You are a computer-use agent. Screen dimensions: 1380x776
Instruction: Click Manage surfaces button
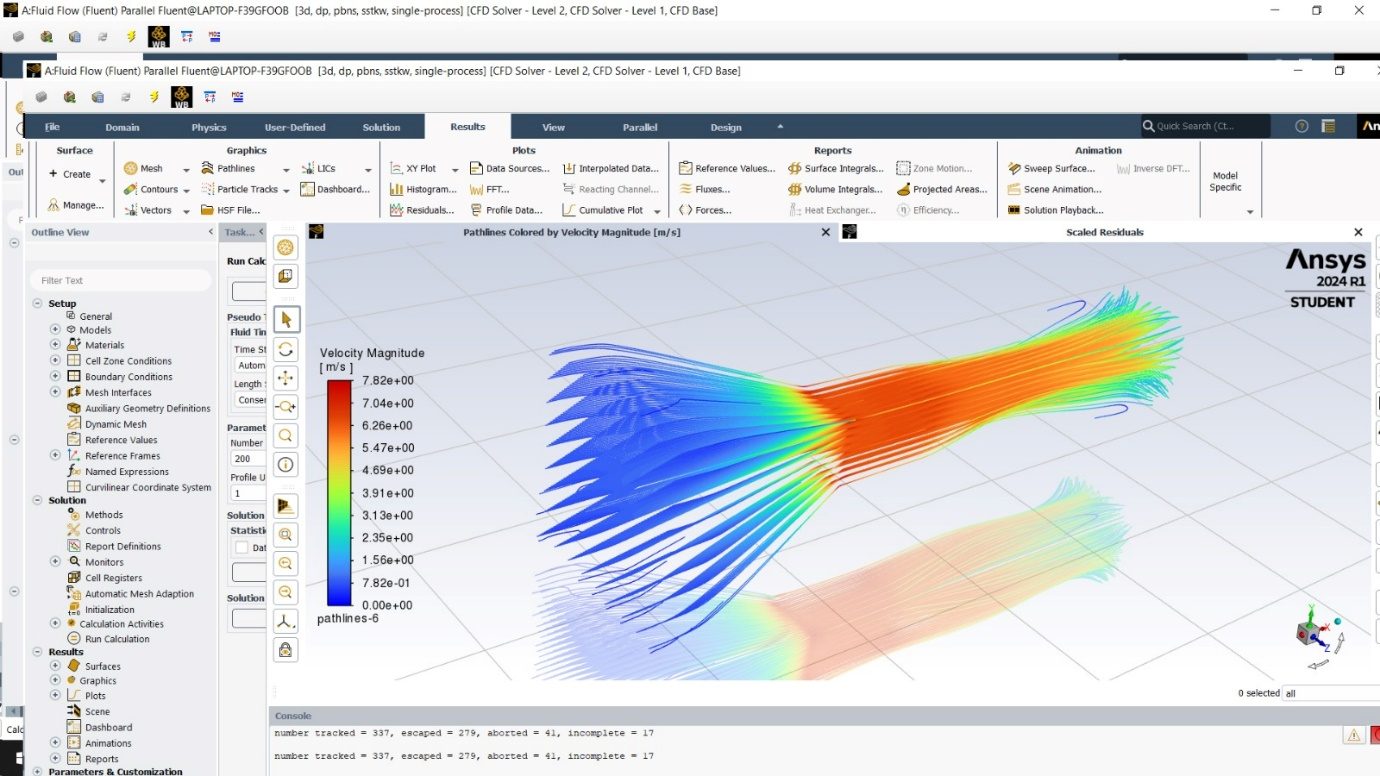point(76,205)
